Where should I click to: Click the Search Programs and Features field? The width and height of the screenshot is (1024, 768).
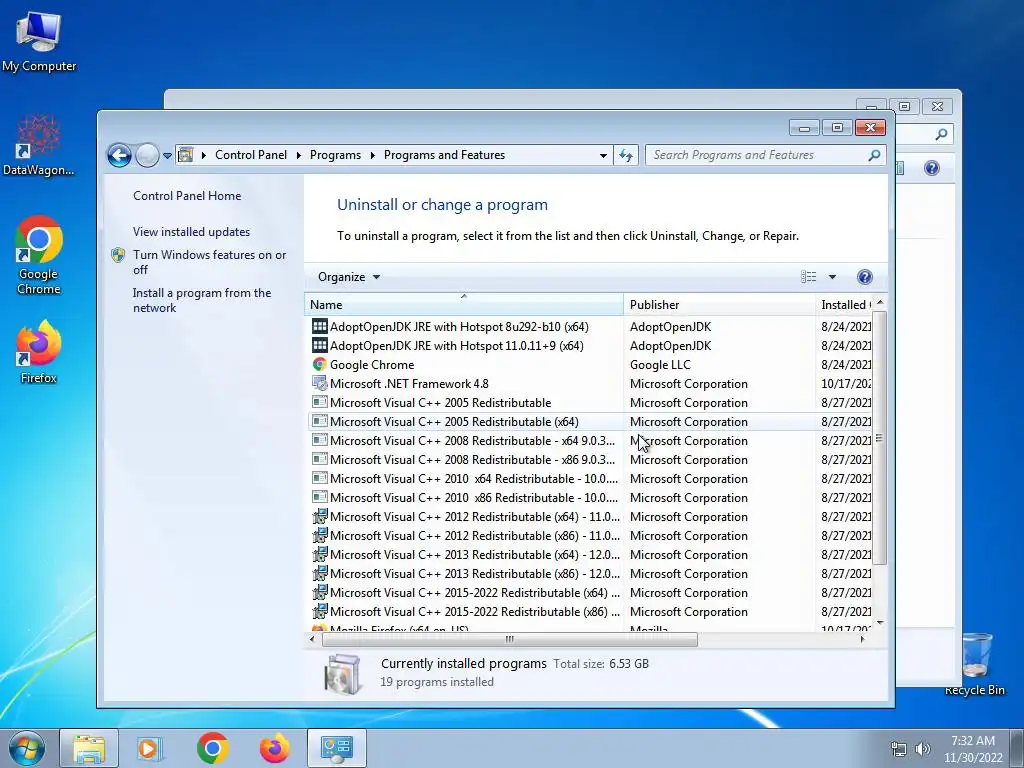(x=758, y=155)
